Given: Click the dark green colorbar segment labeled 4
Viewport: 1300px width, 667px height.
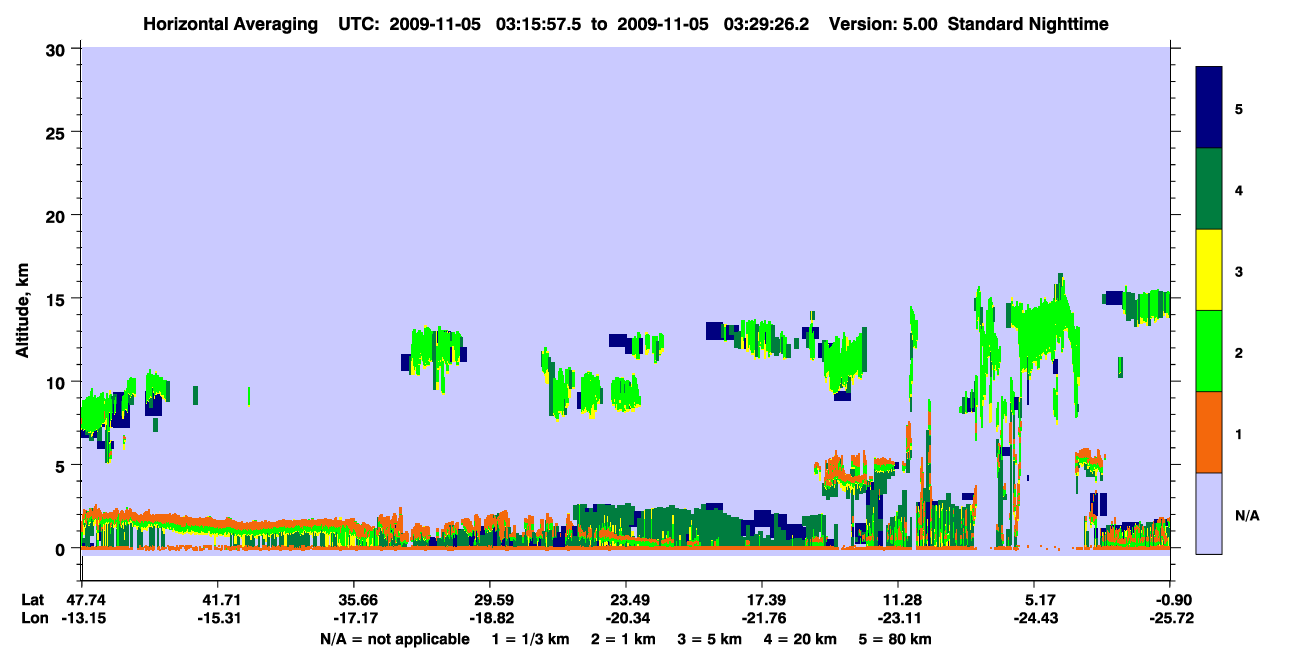Looking at the screenshot, I should point(1209,189).
